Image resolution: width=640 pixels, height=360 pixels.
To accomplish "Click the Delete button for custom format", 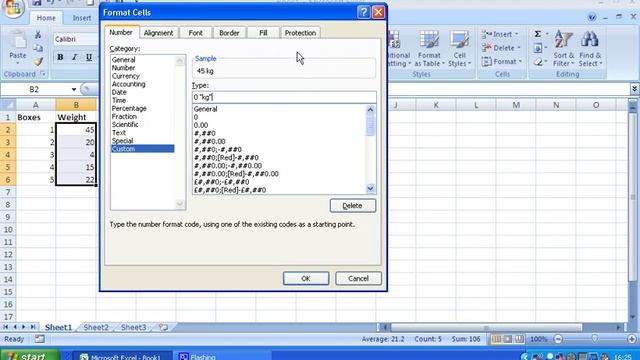I will tap(353, 206).
